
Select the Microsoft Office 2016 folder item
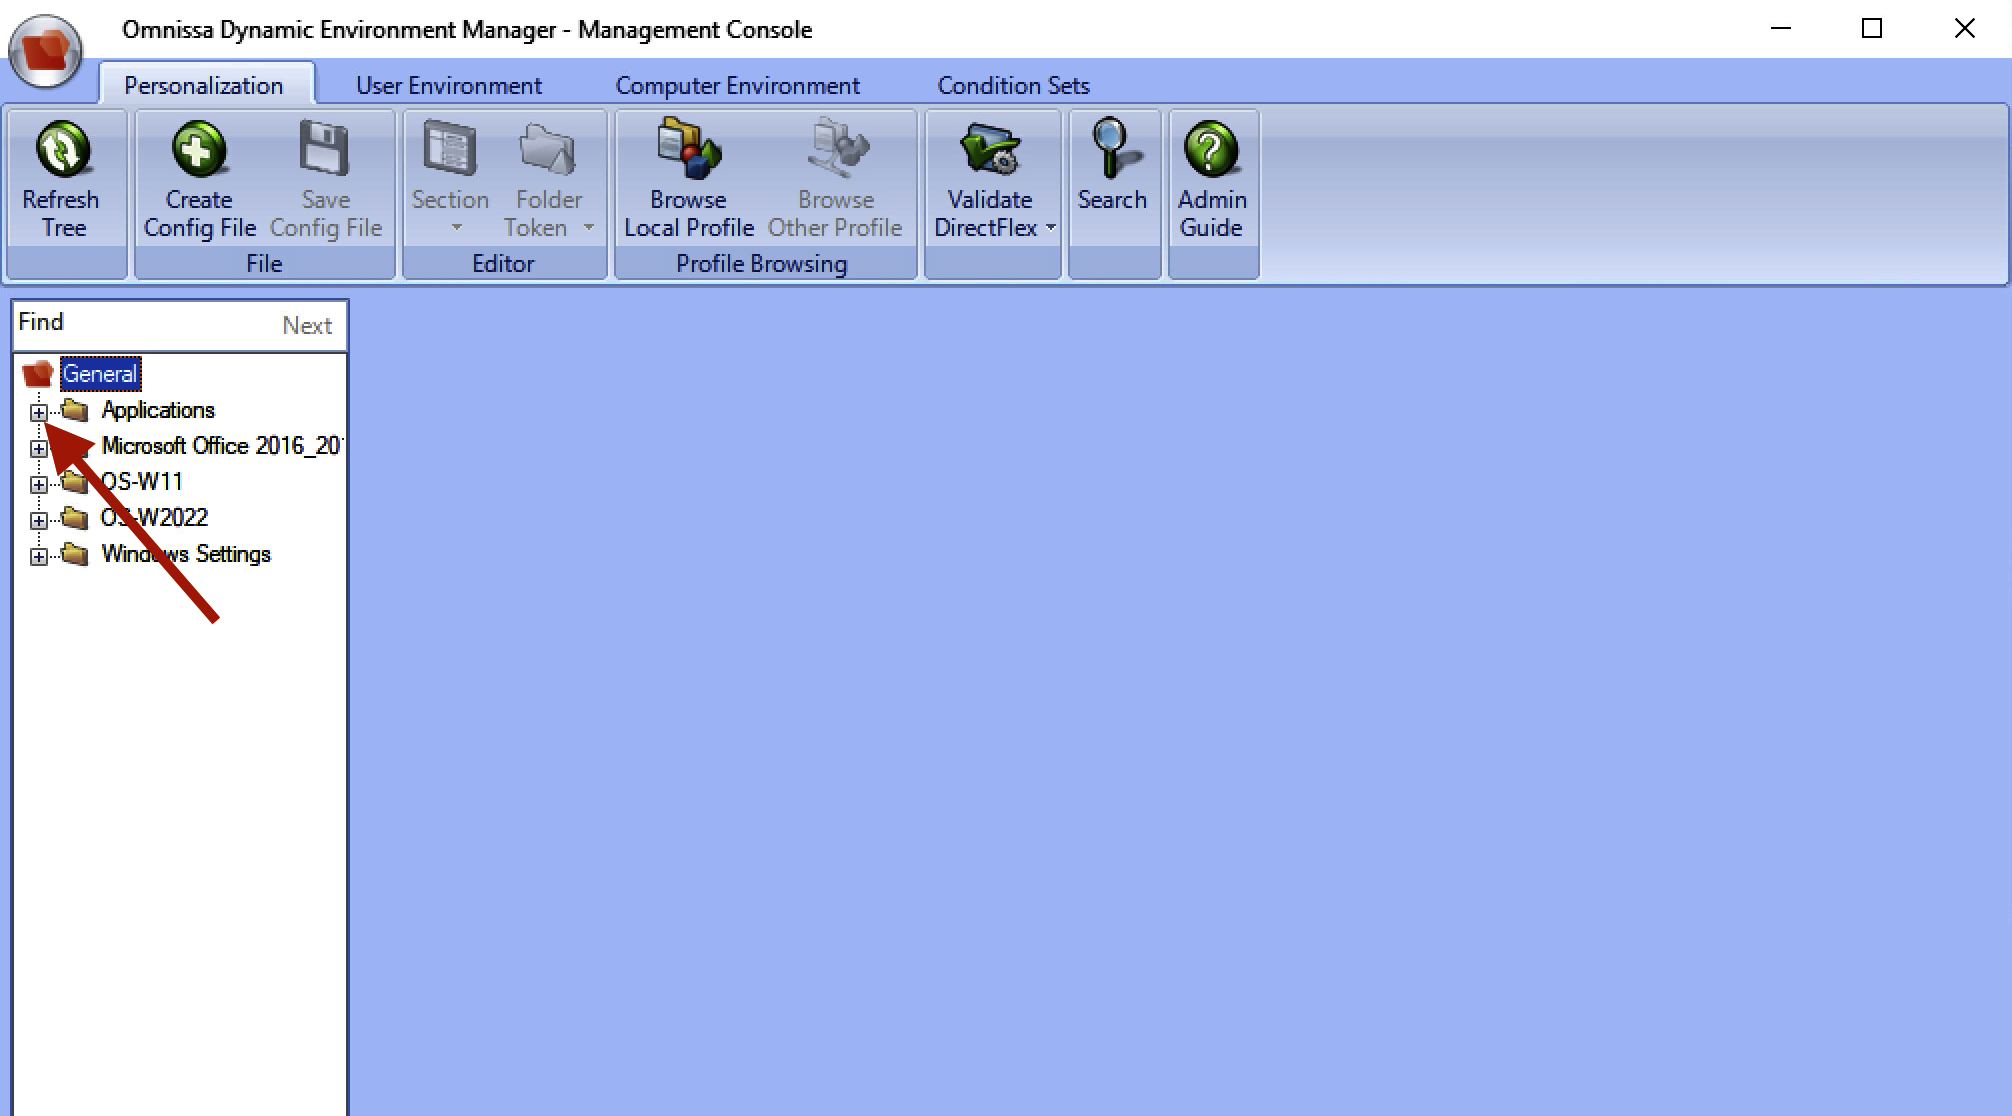(x=220, y=446)
